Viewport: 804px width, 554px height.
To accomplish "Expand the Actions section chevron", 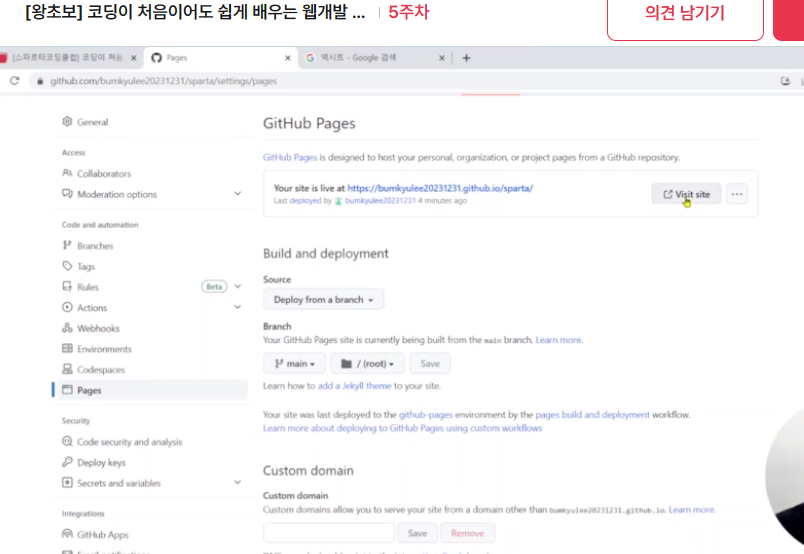I will click(x=237, y=307).
